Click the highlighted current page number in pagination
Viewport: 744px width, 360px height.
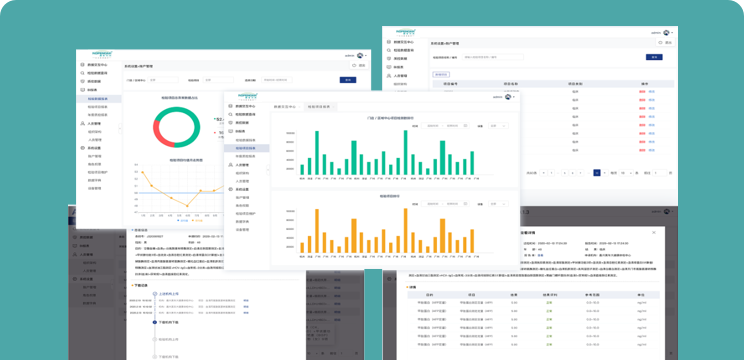[x=597, y=173]
